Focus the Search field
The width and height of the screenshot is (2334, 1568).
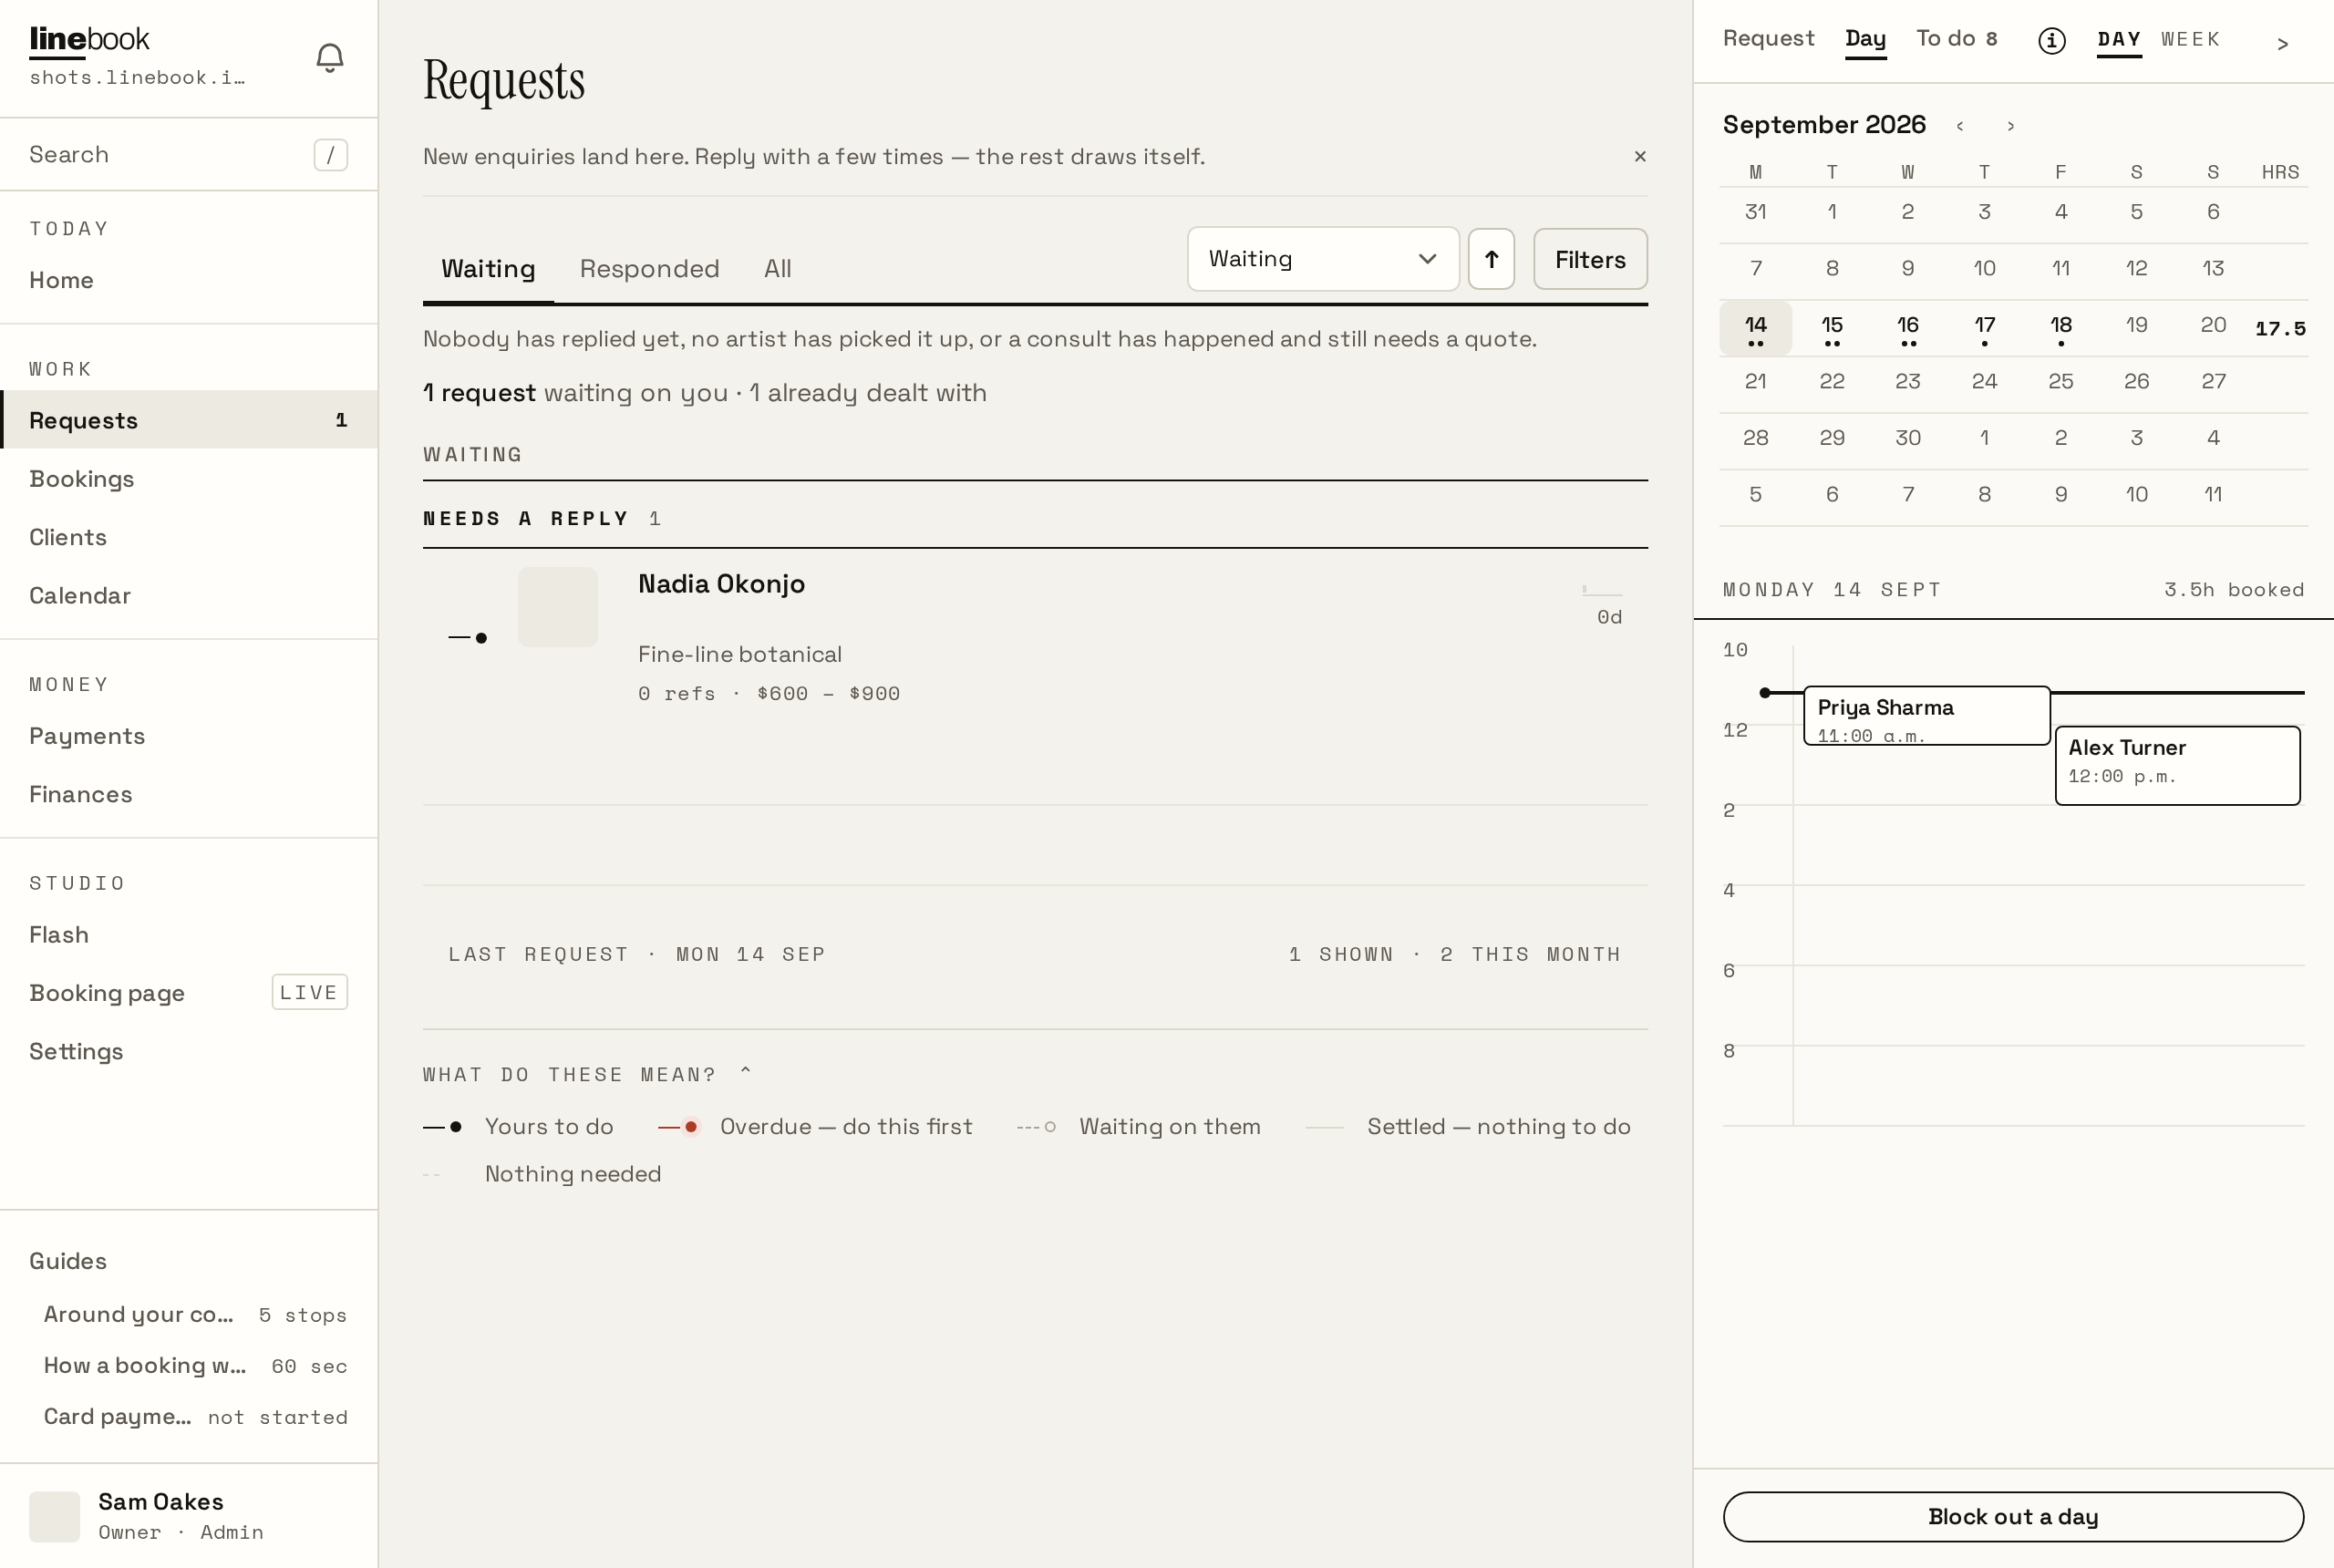(189, 155)
